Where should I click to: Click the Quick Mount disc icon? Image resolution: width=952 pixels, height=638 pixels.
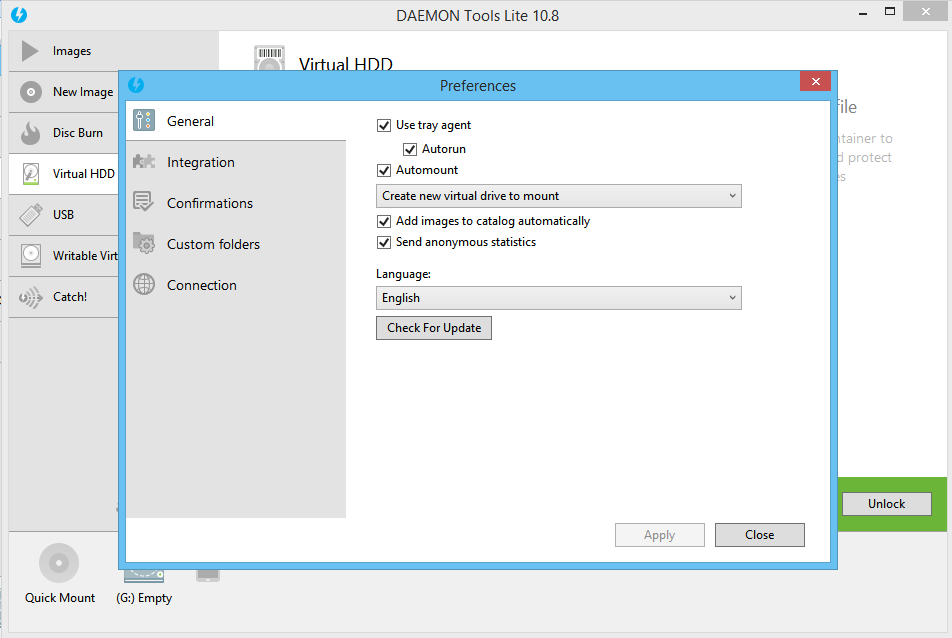[59, 563]
